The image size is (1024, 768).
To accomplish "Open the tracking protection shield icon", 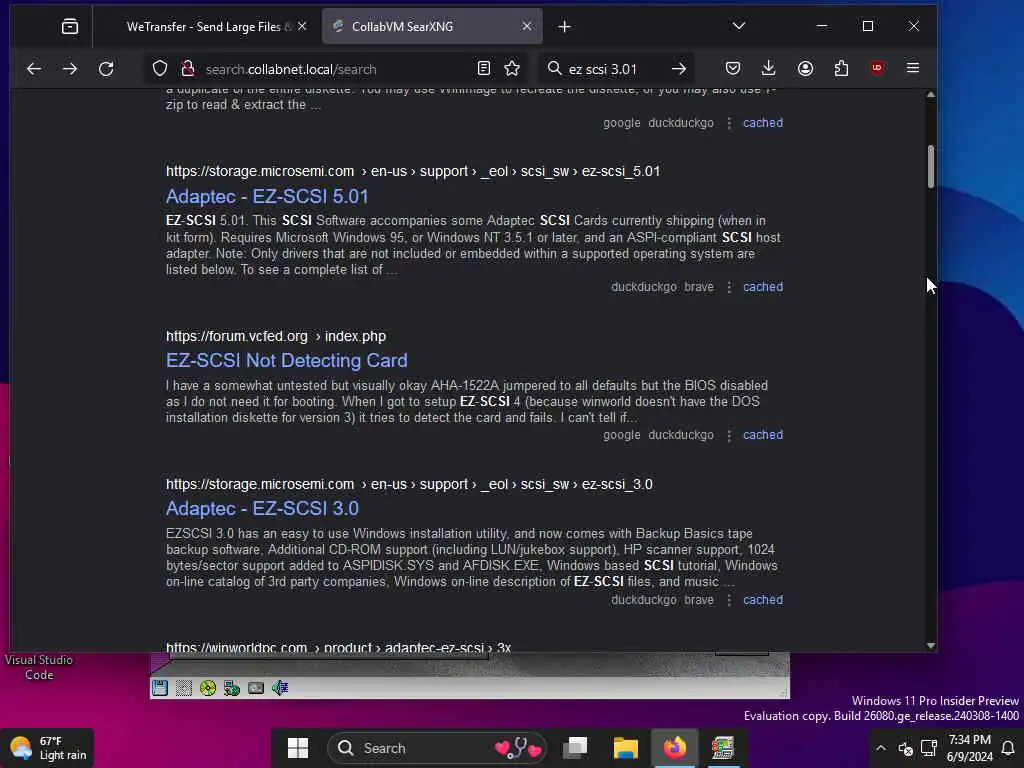I will coord(160,69).
